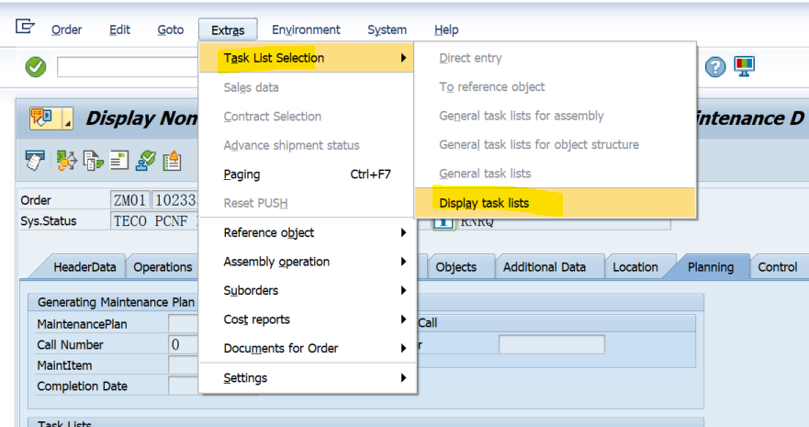This screenshot has height=427, width=809.
Task: Open the System menu
Action: point(387,30)
